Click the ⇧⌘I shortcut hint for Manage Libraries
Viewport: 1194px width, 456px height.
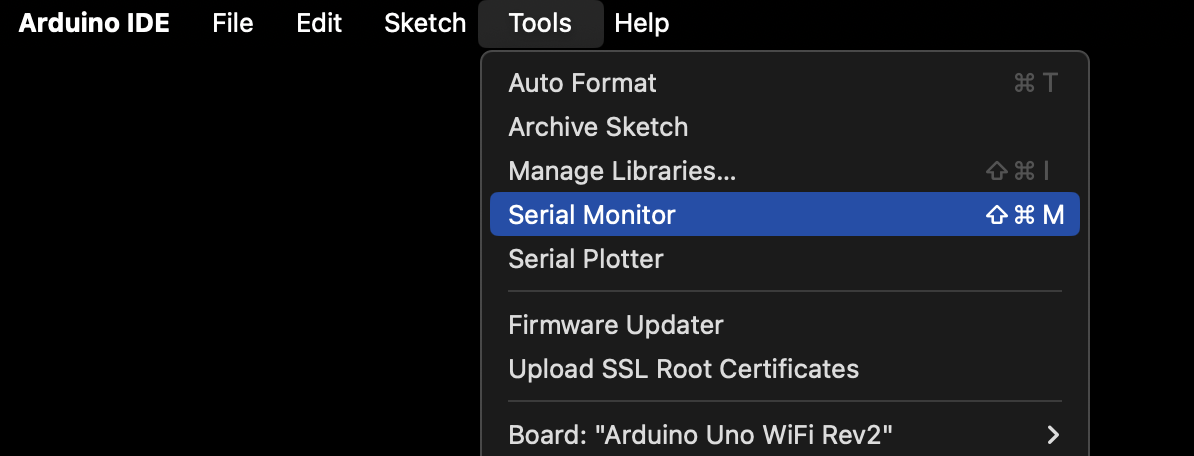pos(1017,171)
